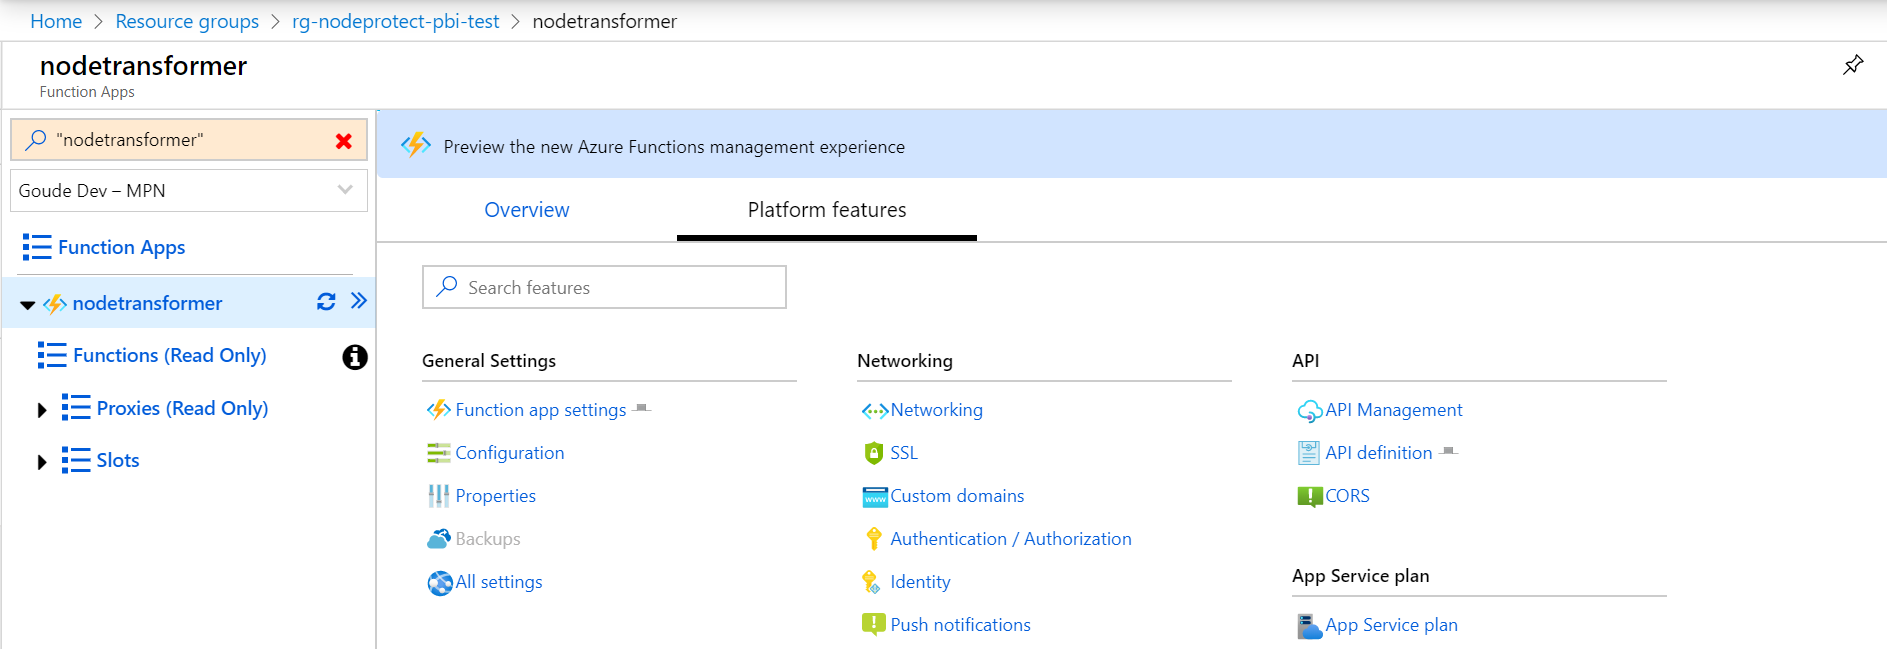The image size is (1887, 649).
Task: Expand the Proxies (Read Only) tree node
Action: [42, 410]
